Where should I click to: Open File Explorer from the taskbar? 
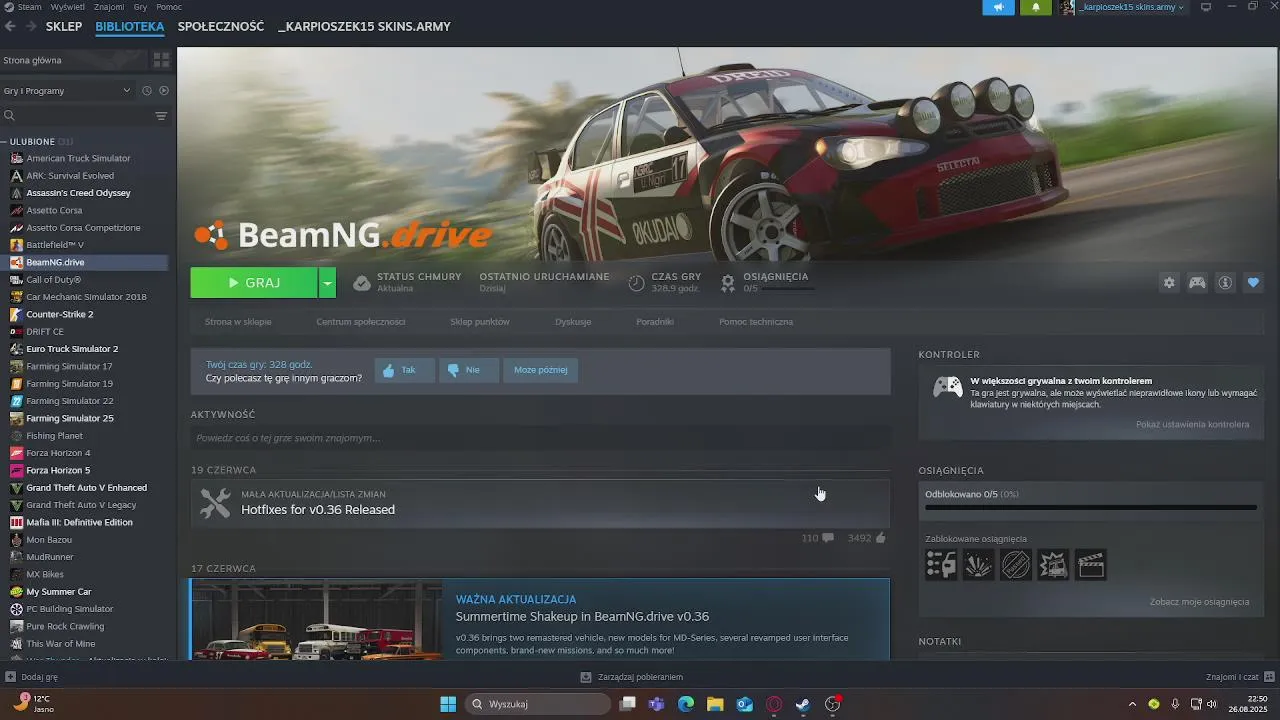coord(716,704)
